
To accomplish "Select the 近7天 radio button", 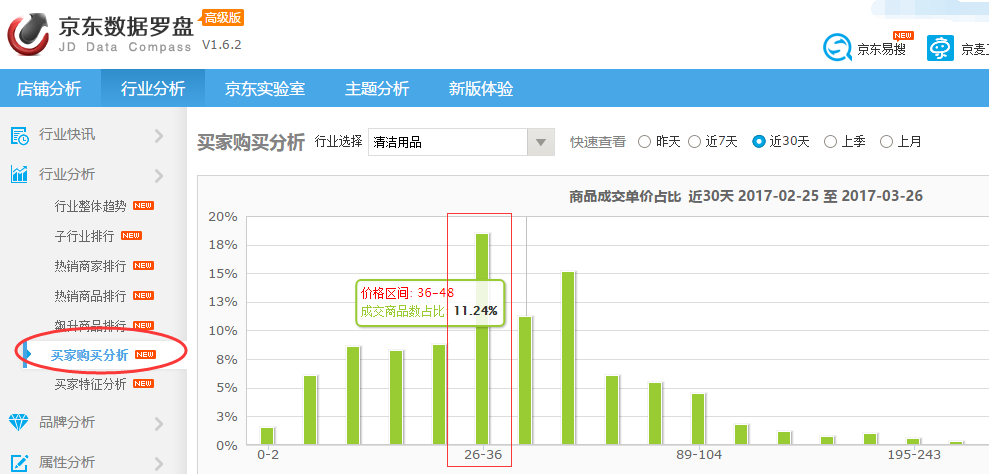I will [694, 141].
